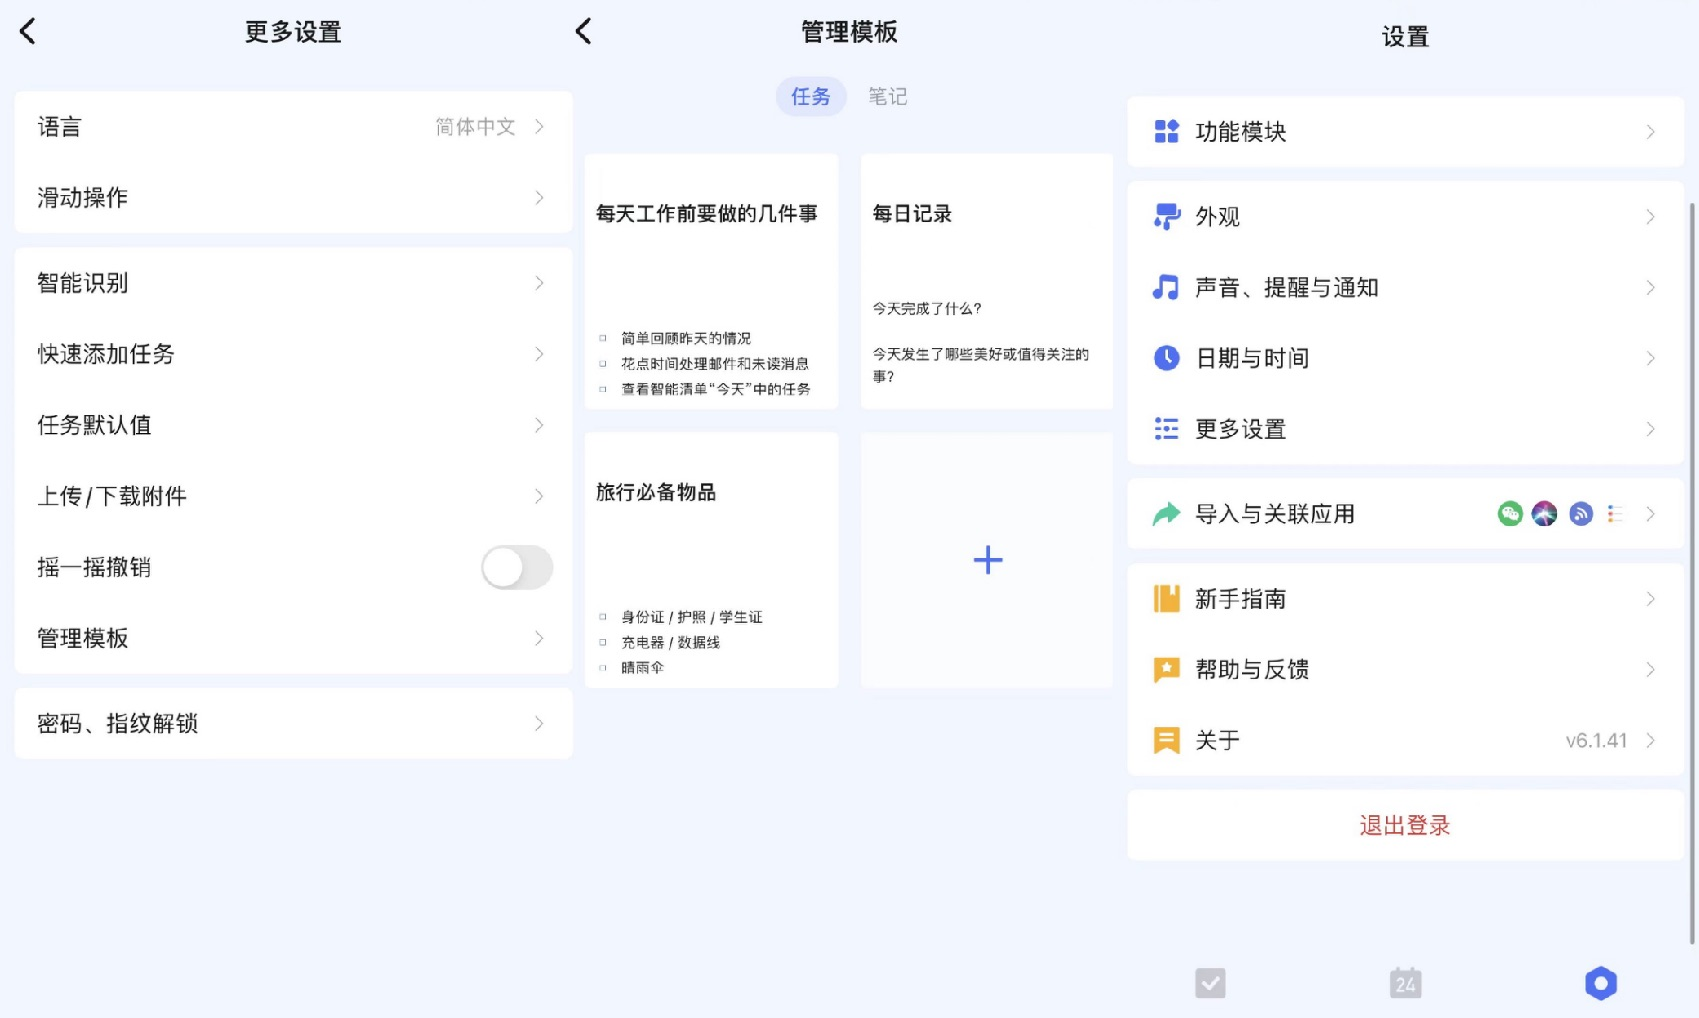Click the Siri icon in 导入与关联应用 row

pyautogui.click(x=1545, y=514)
